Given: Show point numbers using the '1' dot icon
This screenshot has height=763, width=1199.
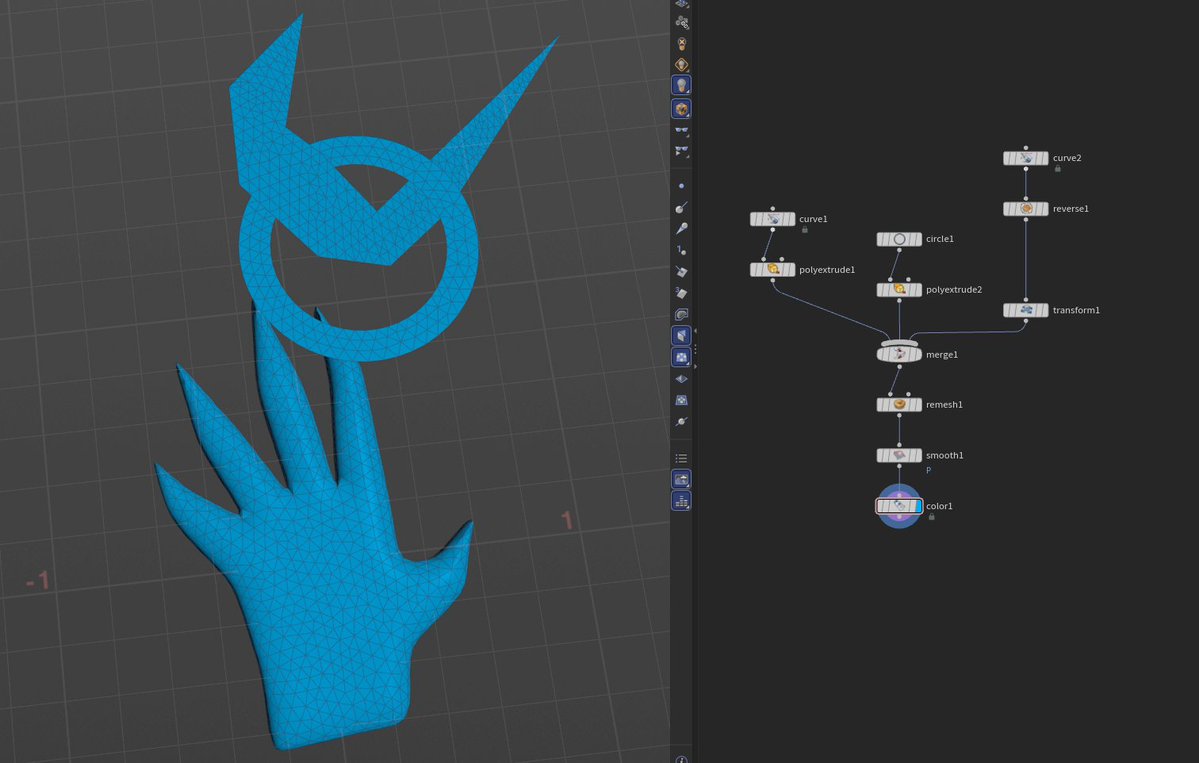Looking at the screenshot, I should 681,250.
